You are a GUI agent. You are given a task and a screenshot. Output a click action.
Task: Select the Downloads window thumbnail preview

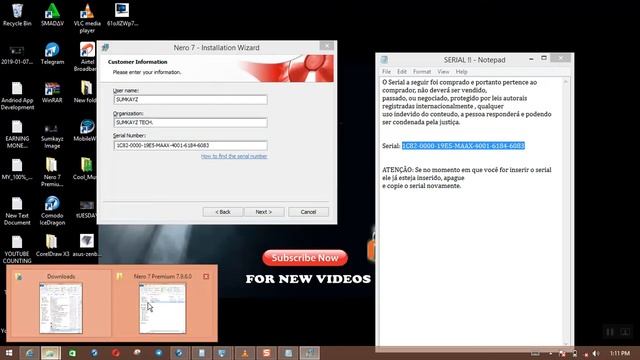tap(61, 308)
